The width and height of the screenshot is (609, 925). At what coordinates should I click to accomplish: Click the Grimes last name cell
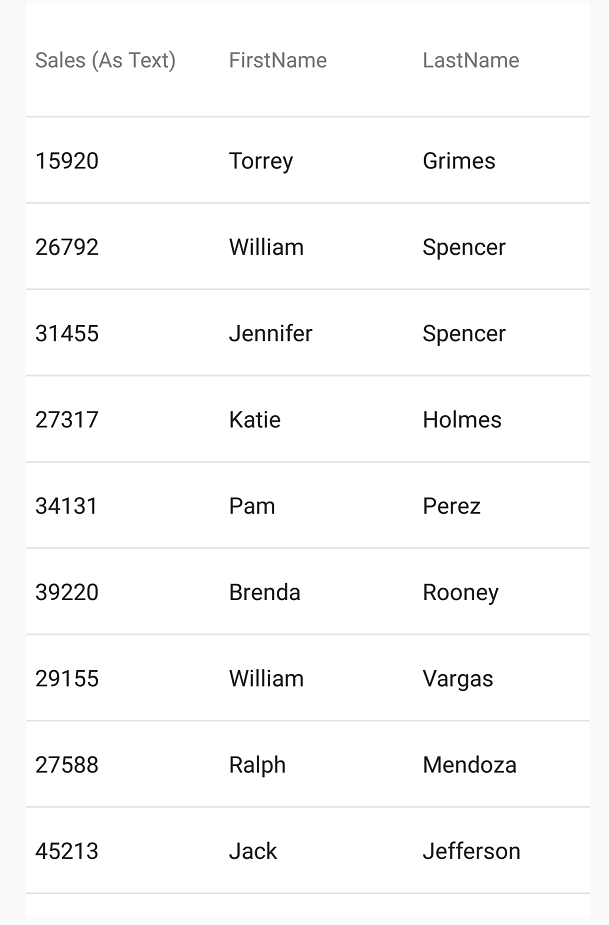tap(459, 161)
